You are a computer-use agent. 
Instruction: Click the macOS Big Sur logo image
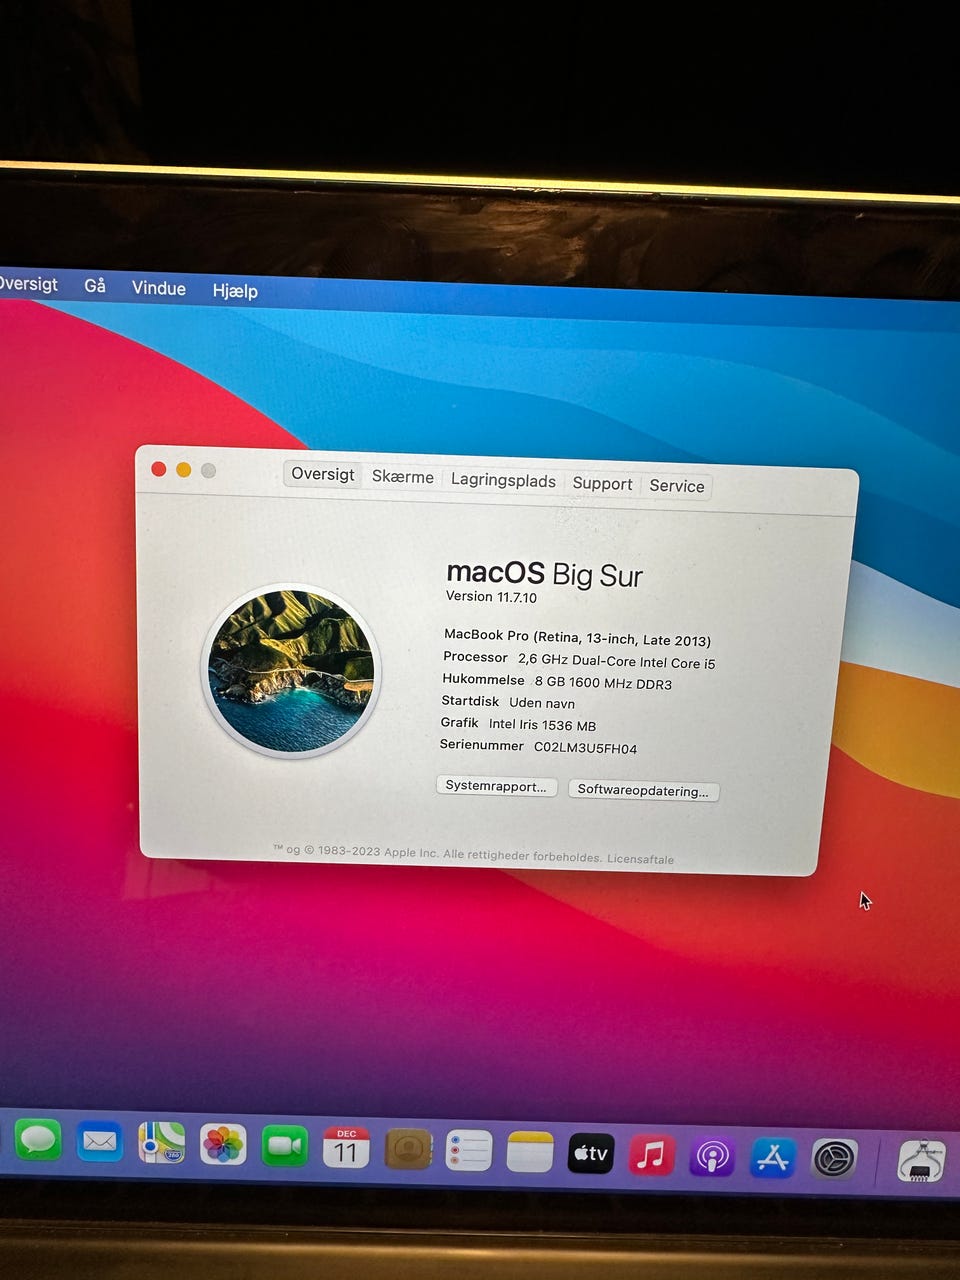click(x=291, y=671)
